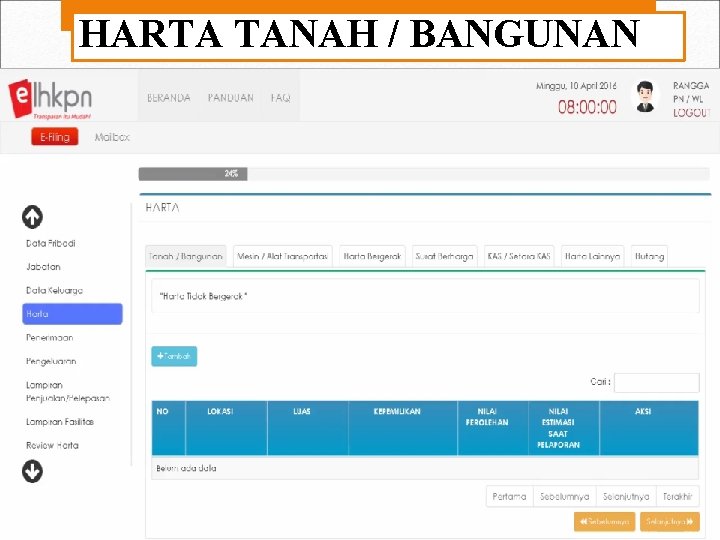This screenshot has width=720, height=540.
Task: Click the HARTA section heading
Action: coord(162,208)
